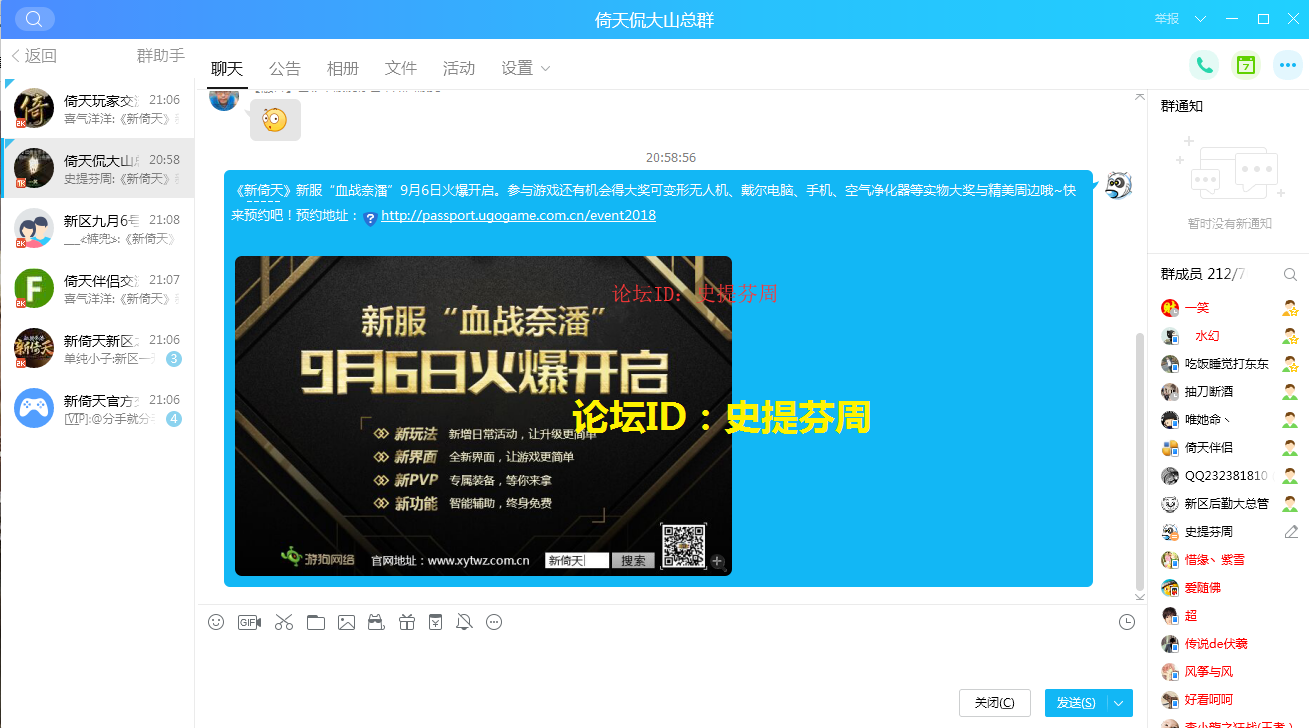
Task: Open the search box at top left
Action: point(35,19)
